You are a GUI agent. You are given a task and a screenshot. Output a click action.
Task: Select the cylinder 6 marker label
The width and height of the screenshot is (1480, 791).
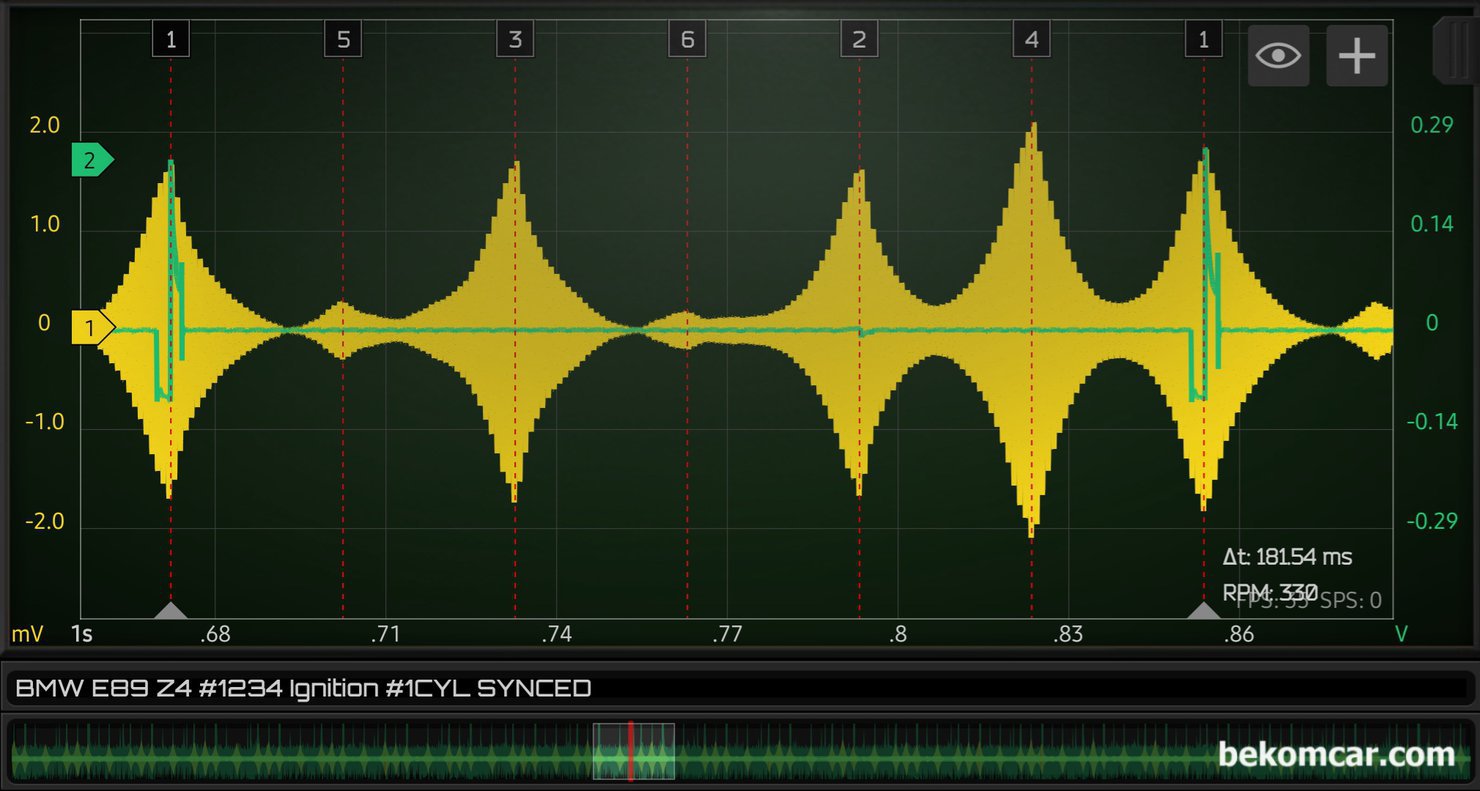click(687, 40)
